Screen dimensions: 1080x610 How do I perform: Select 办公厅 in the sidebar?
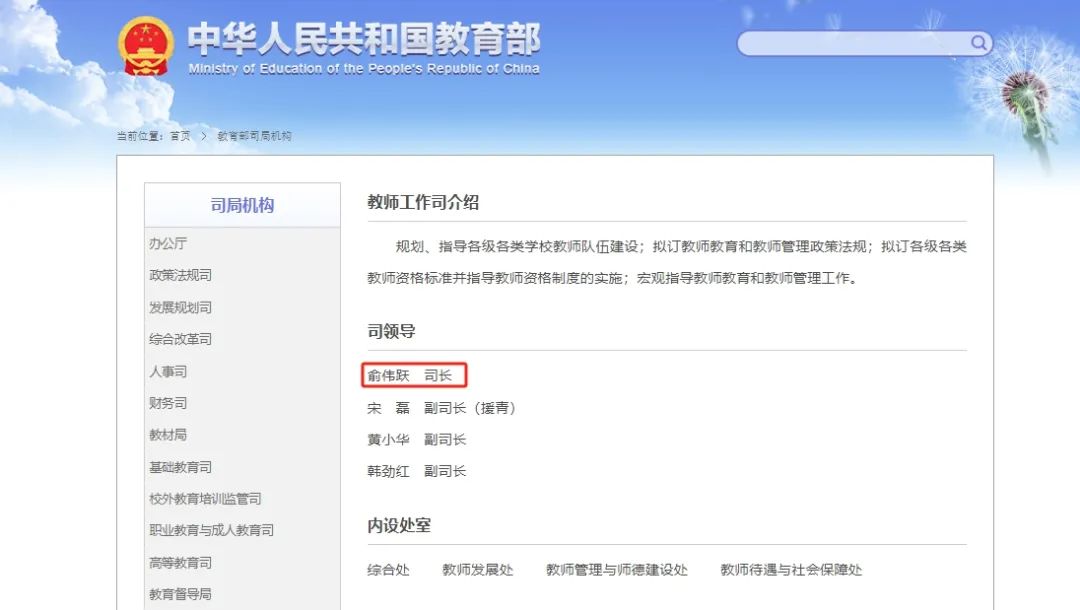[168, 243]
